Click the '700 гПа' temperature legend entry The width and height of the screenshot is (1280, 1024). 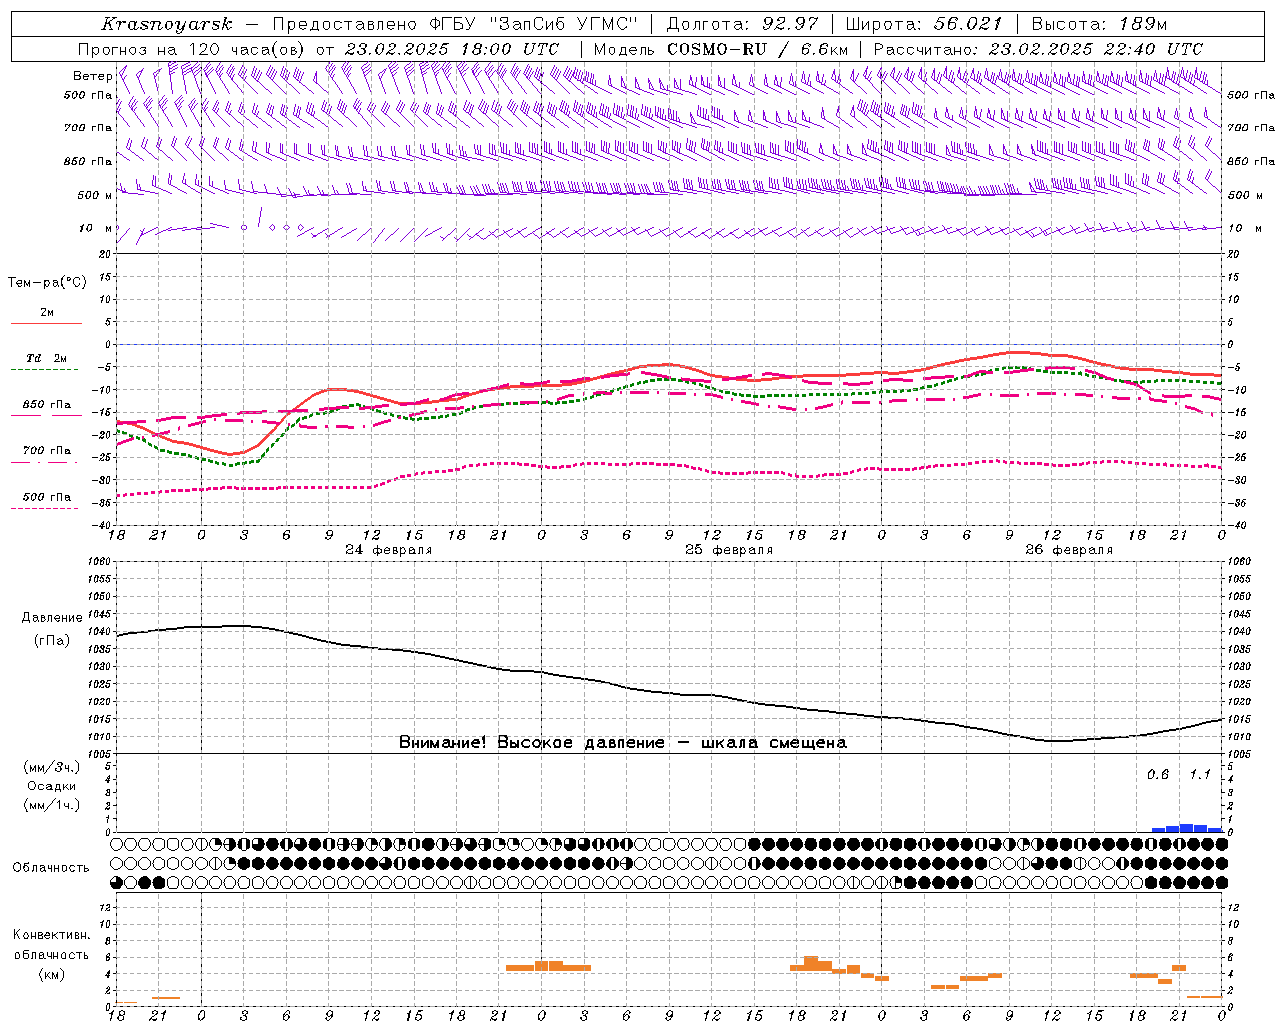47,451
